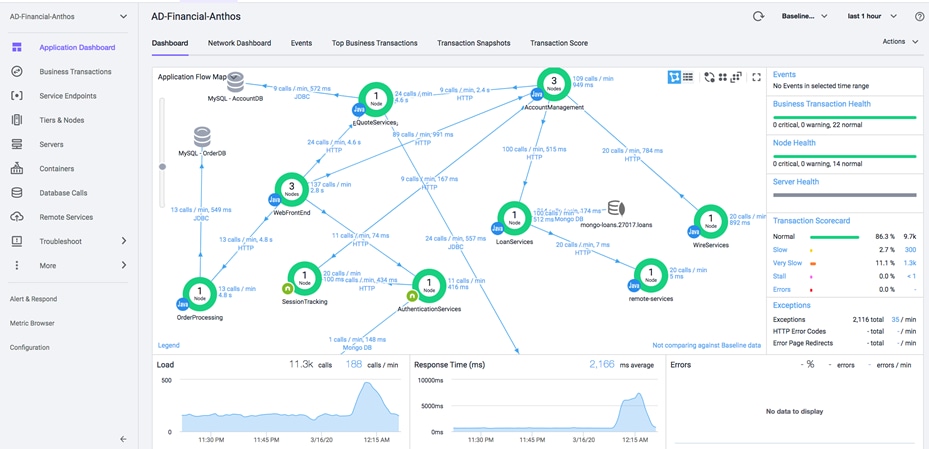929x449 pixels.
Task: Expand the Application Flow Map dropdown
Action: pos(234,76)
